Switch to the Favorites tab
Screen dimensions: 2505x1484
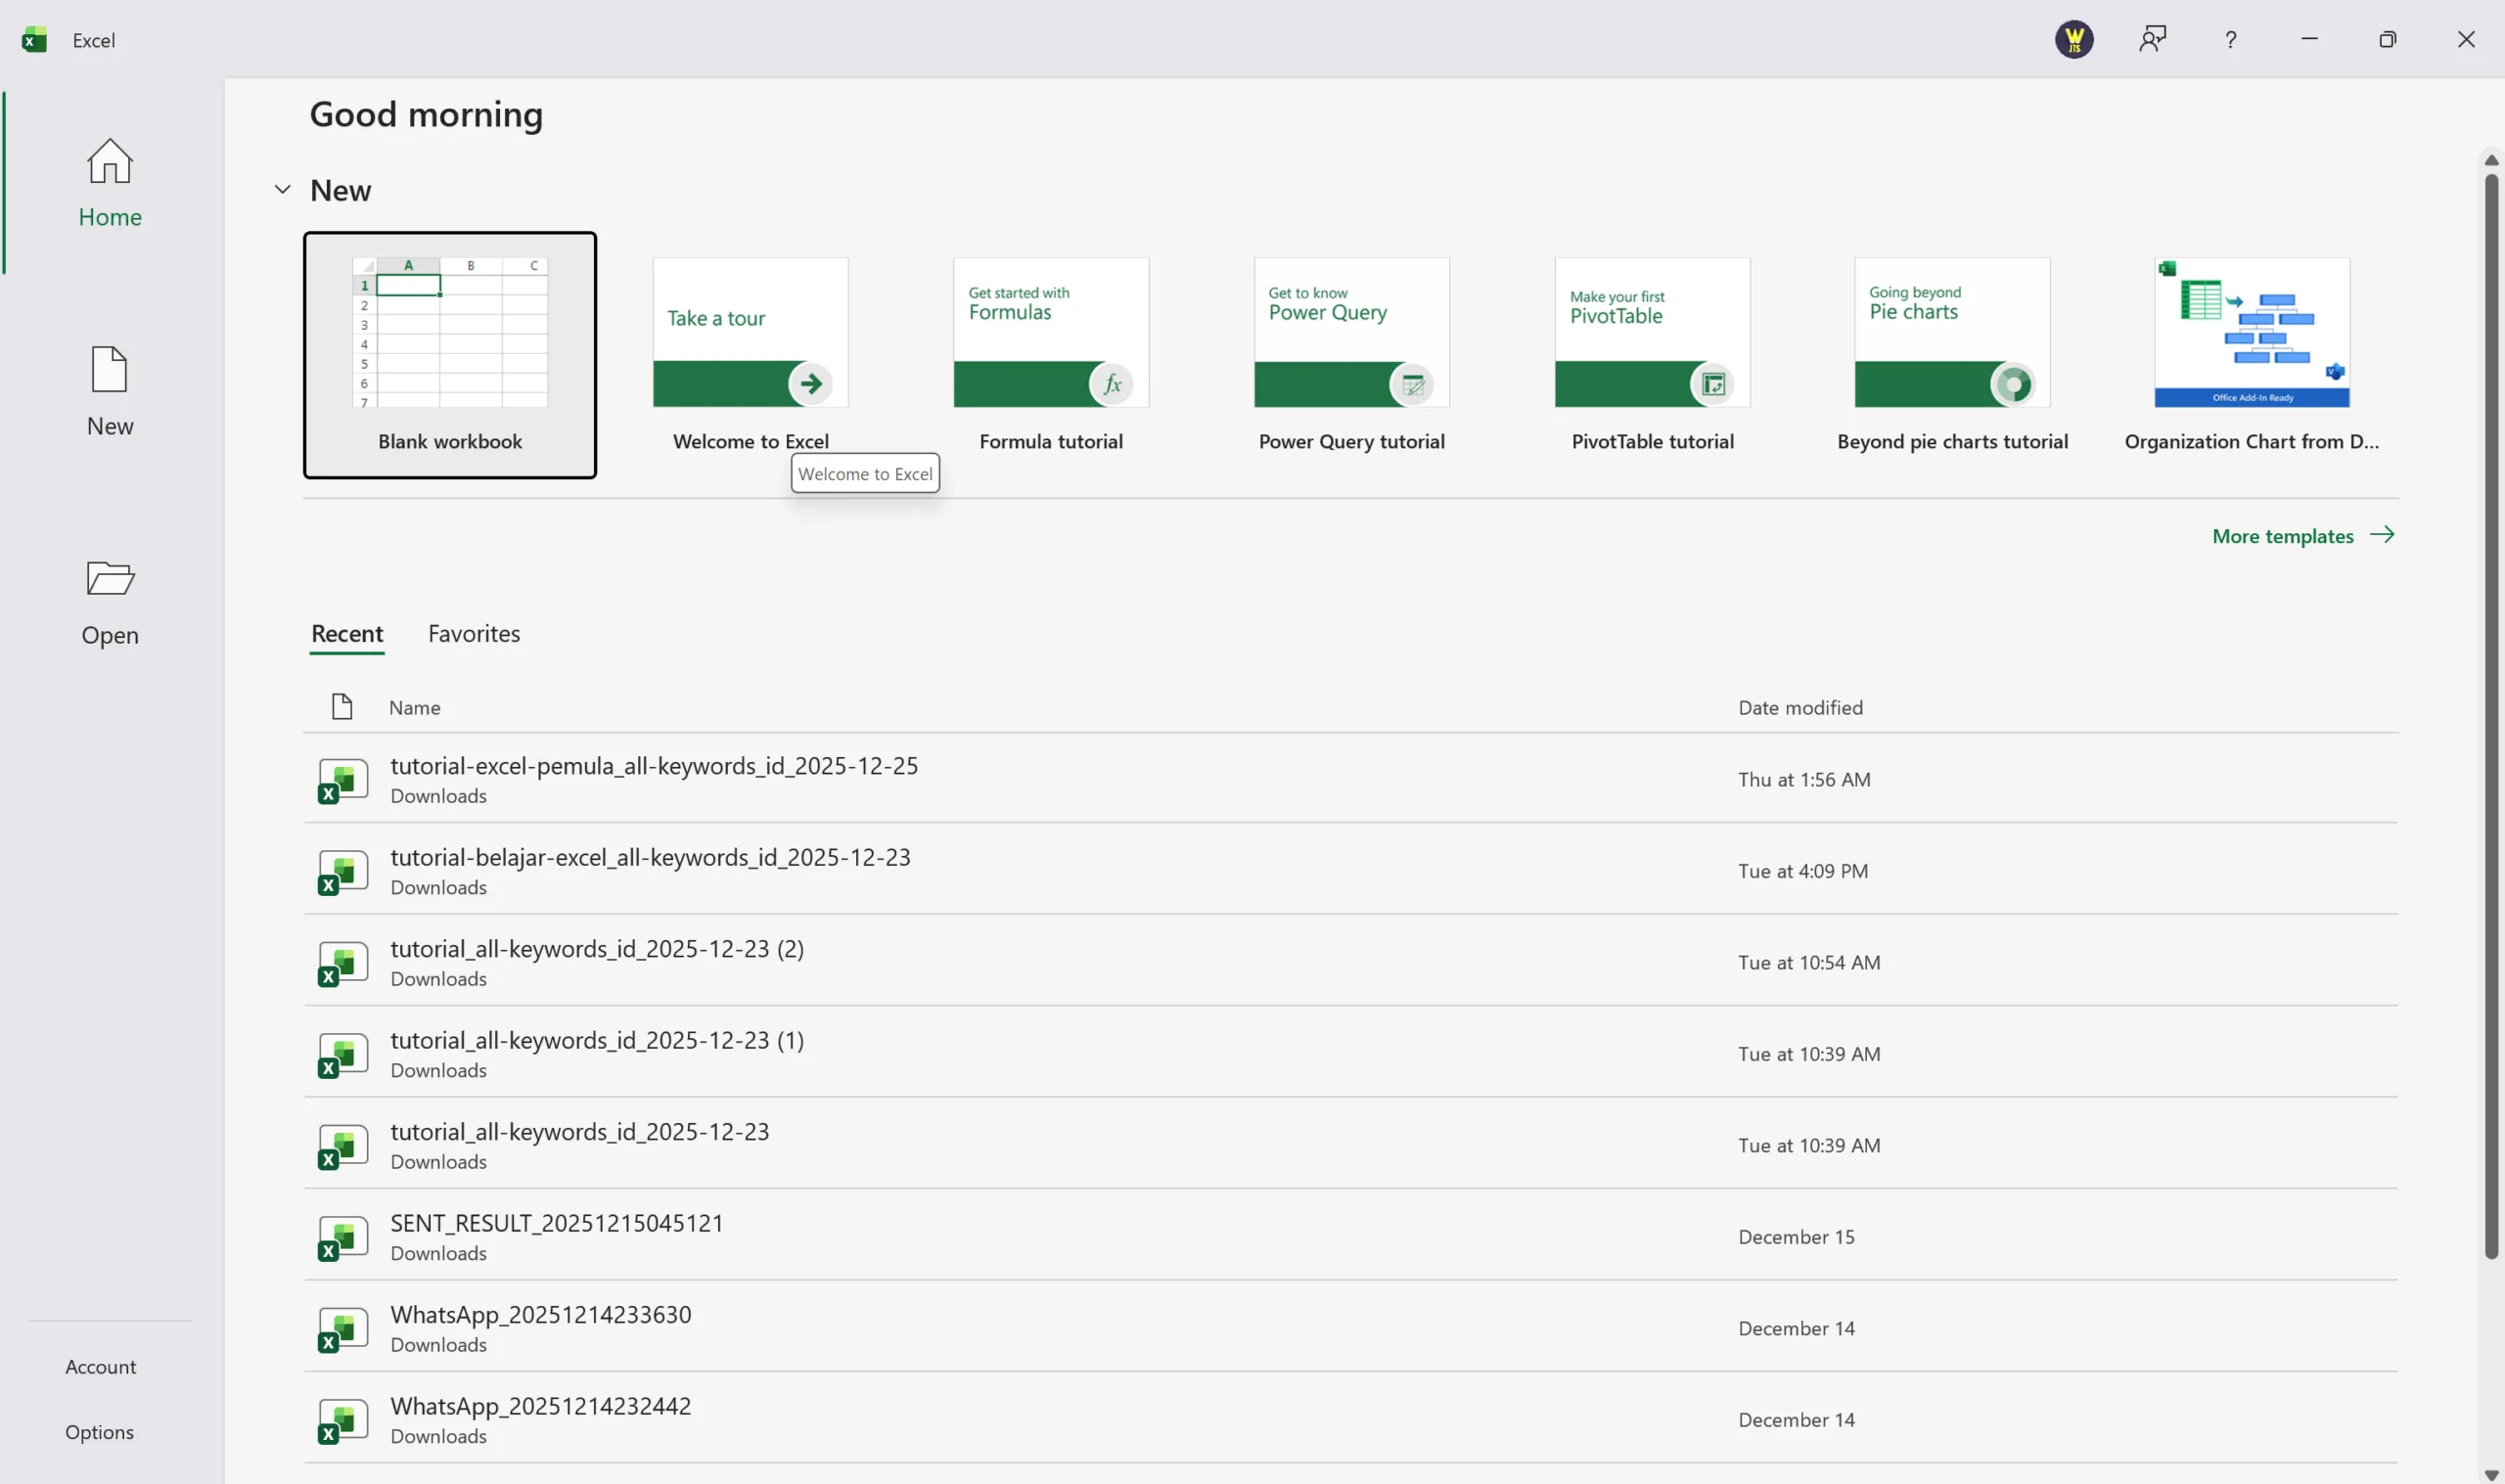coord(474,634)
